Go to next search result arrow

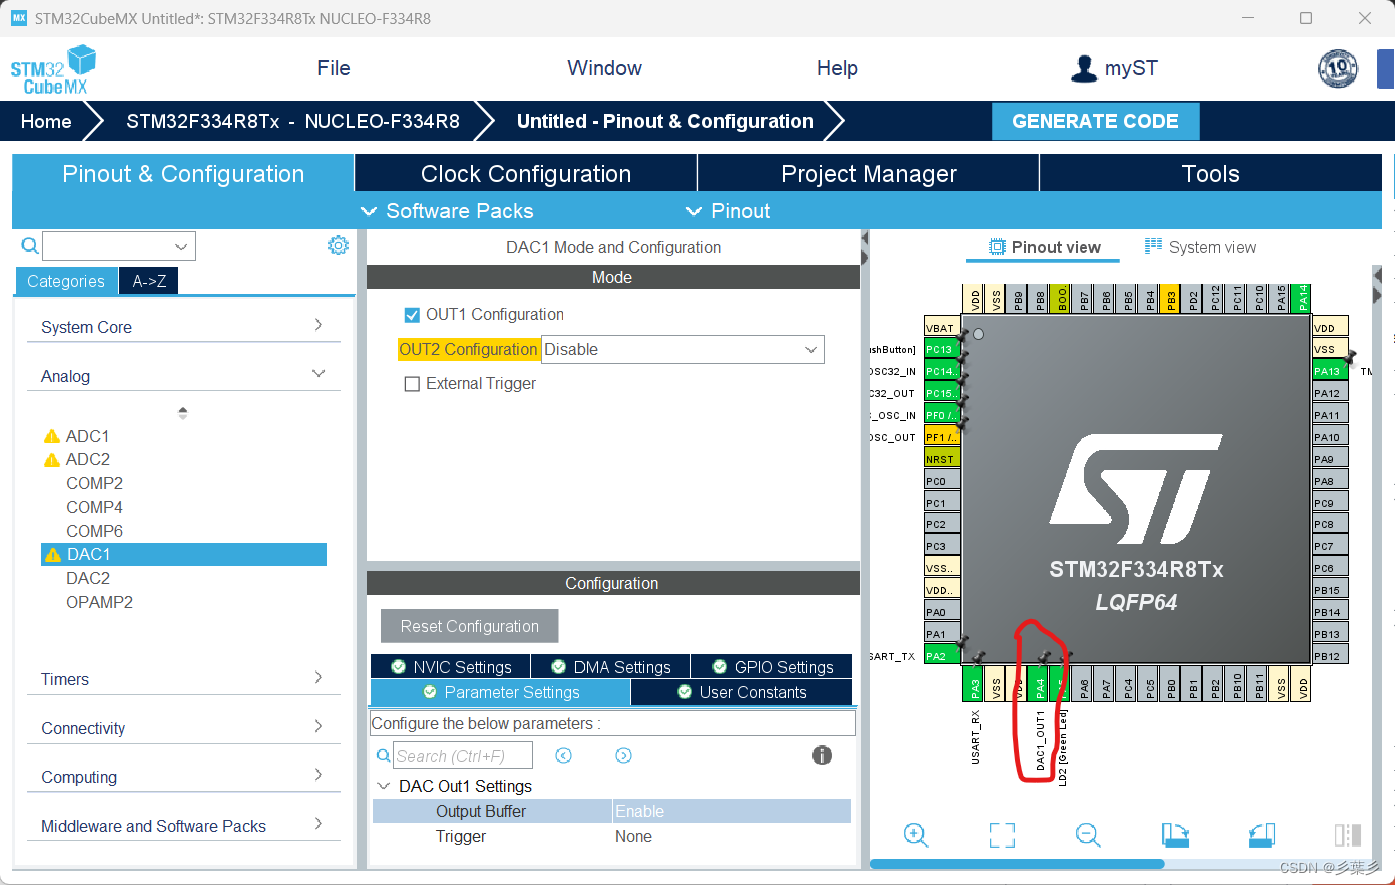click(623, 756)
